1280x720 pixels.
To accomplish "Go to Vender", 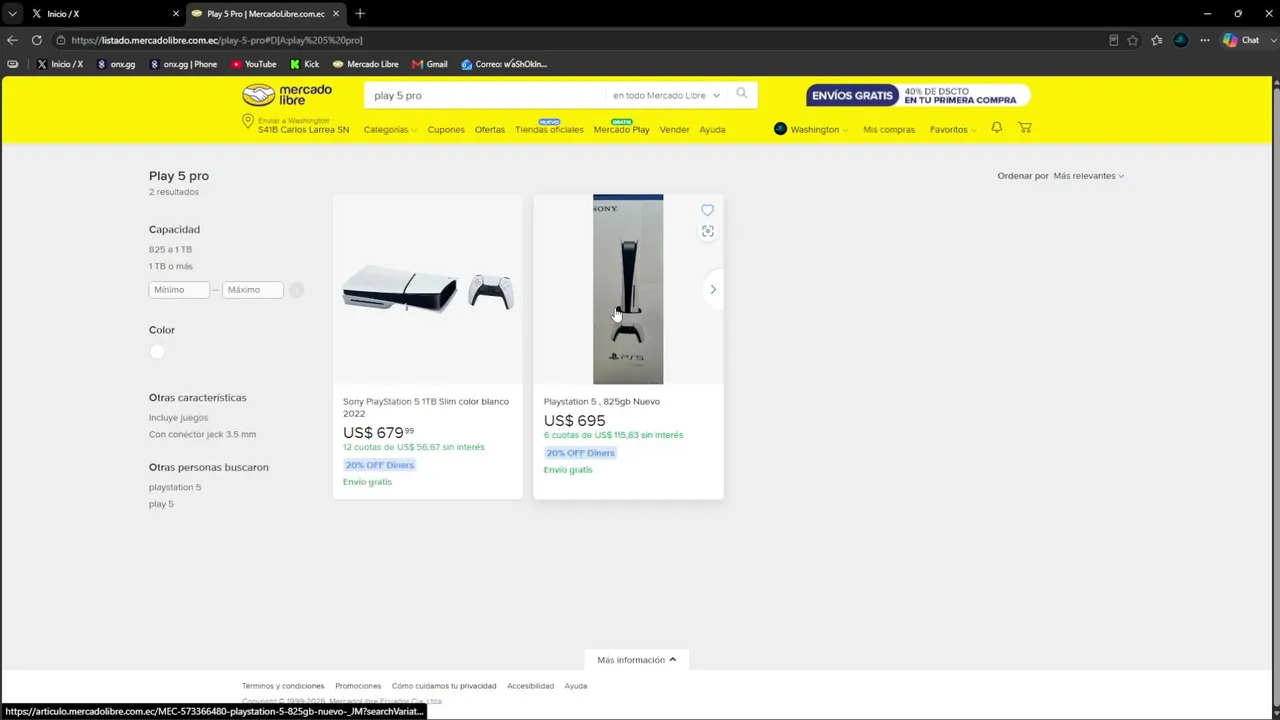I will 674,130.
